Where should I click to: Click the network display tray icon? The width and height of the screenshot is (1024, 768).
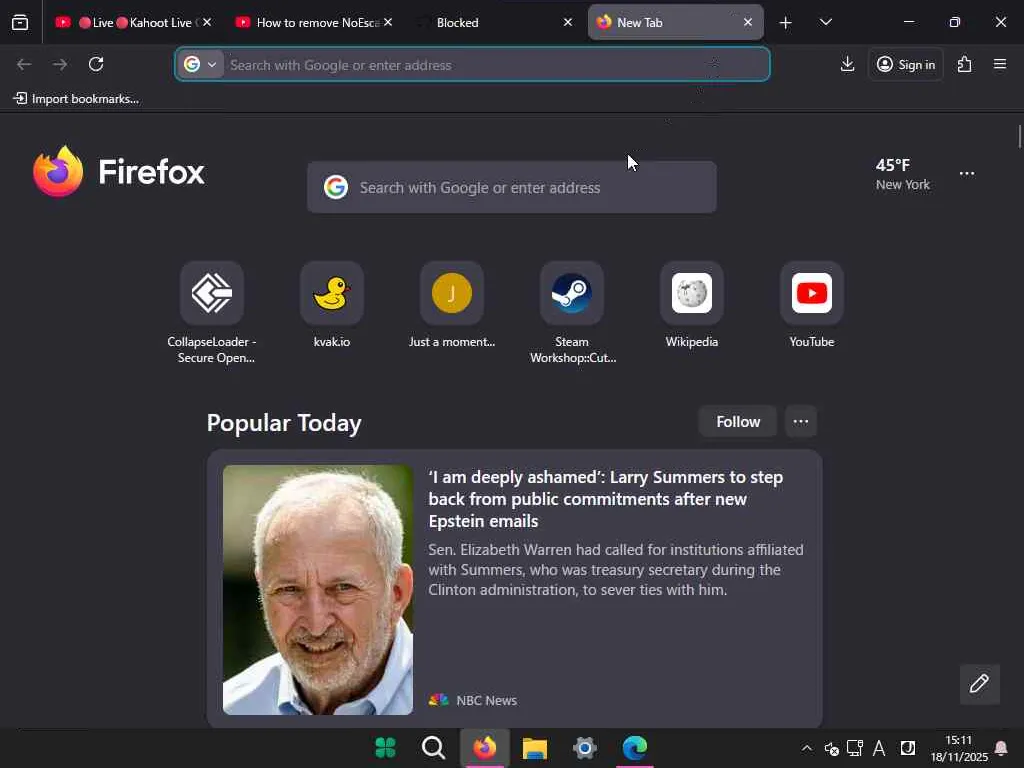coord(855,748)
